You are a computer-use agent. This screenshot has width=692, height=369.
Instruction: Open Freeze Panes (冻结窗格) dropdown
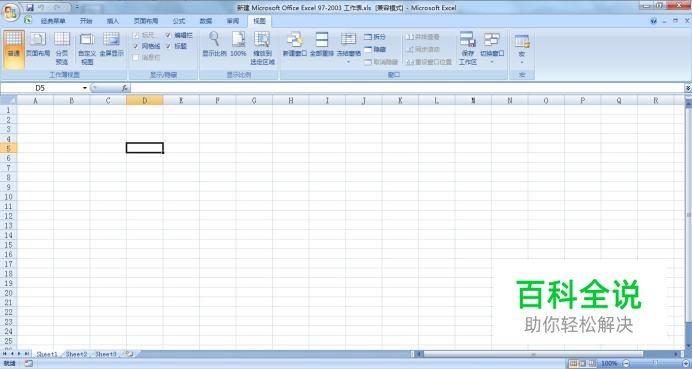pyautogui.click(x=349, y=48)
